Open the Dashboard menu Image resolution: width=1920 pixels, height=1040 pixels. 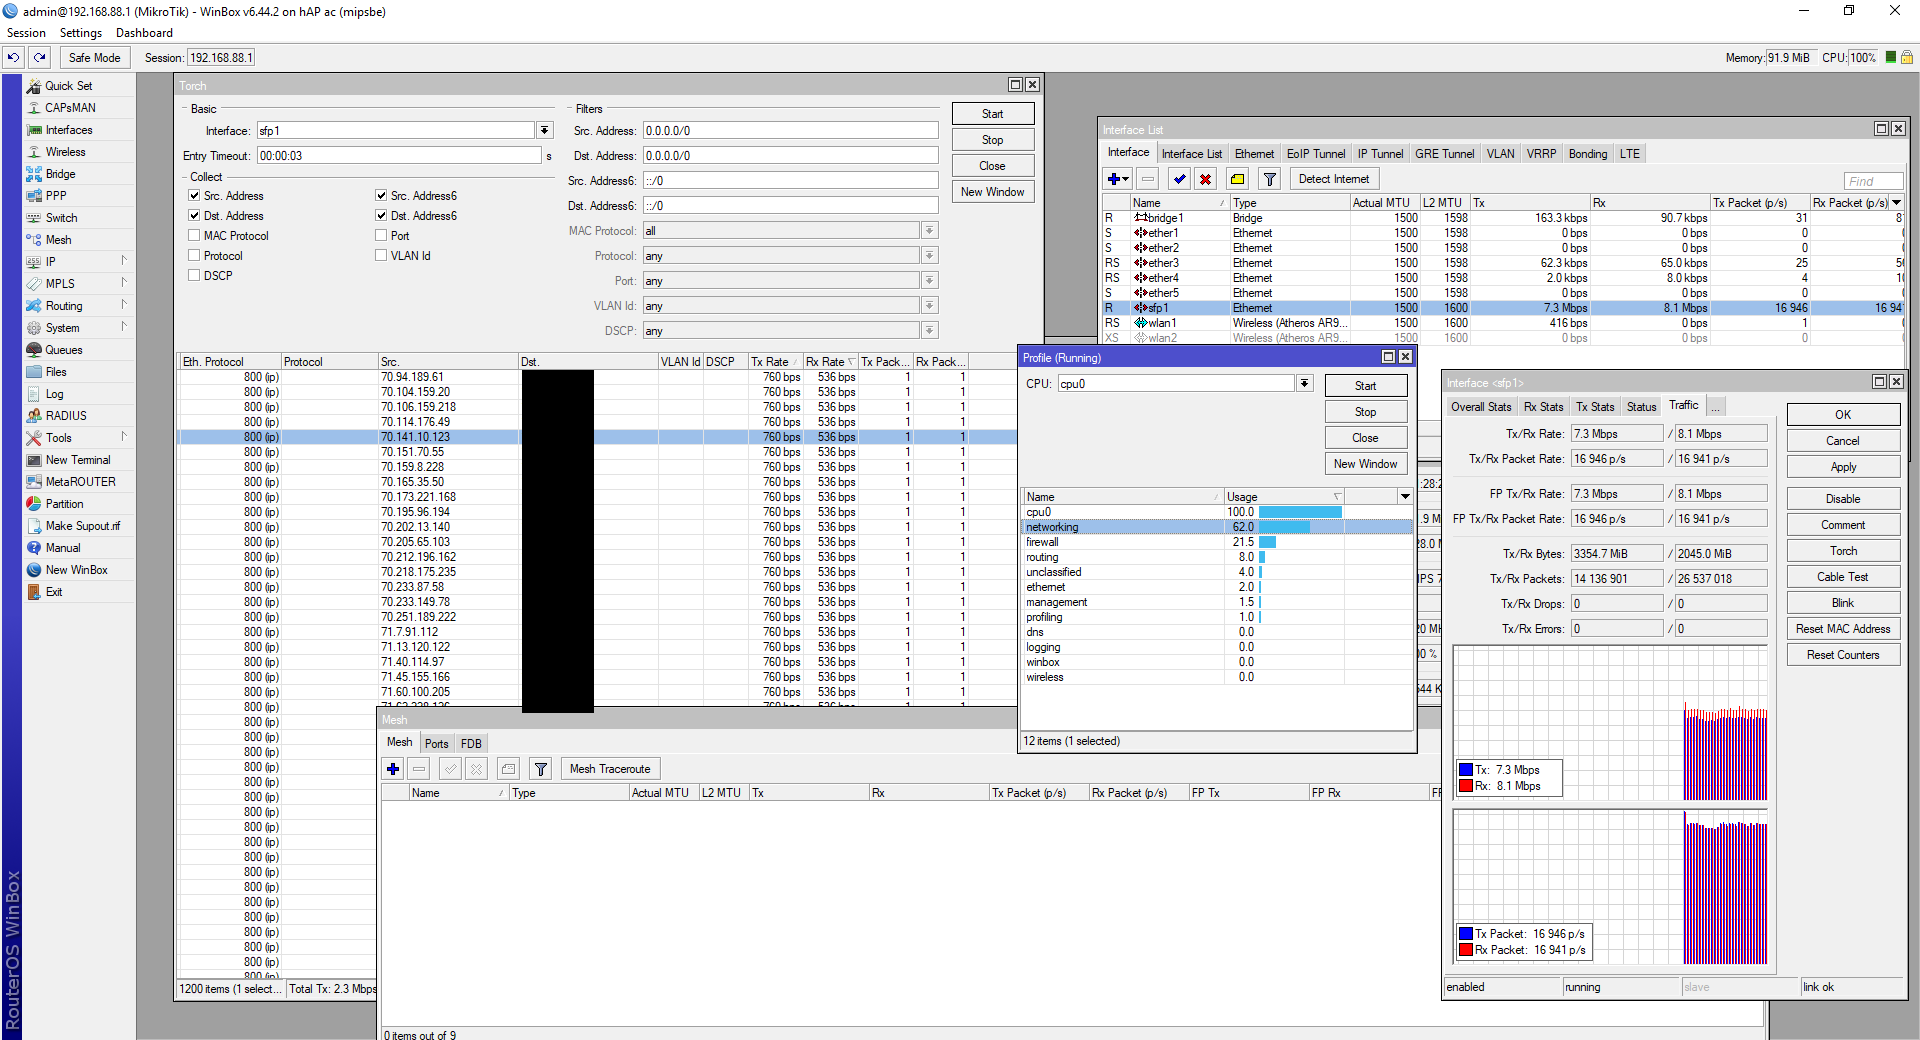(144, 33)
